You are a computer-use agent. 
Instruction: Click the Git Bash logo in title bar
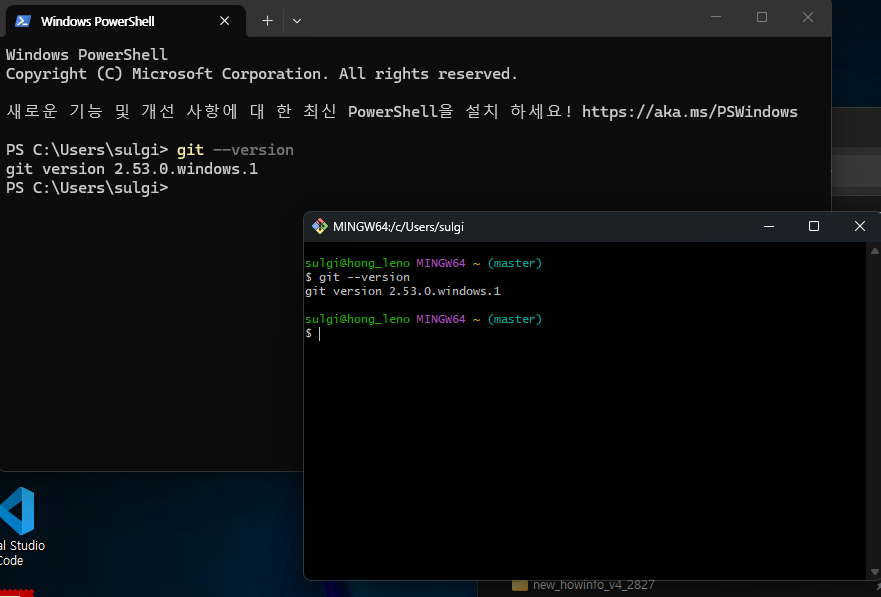(320, 227)
